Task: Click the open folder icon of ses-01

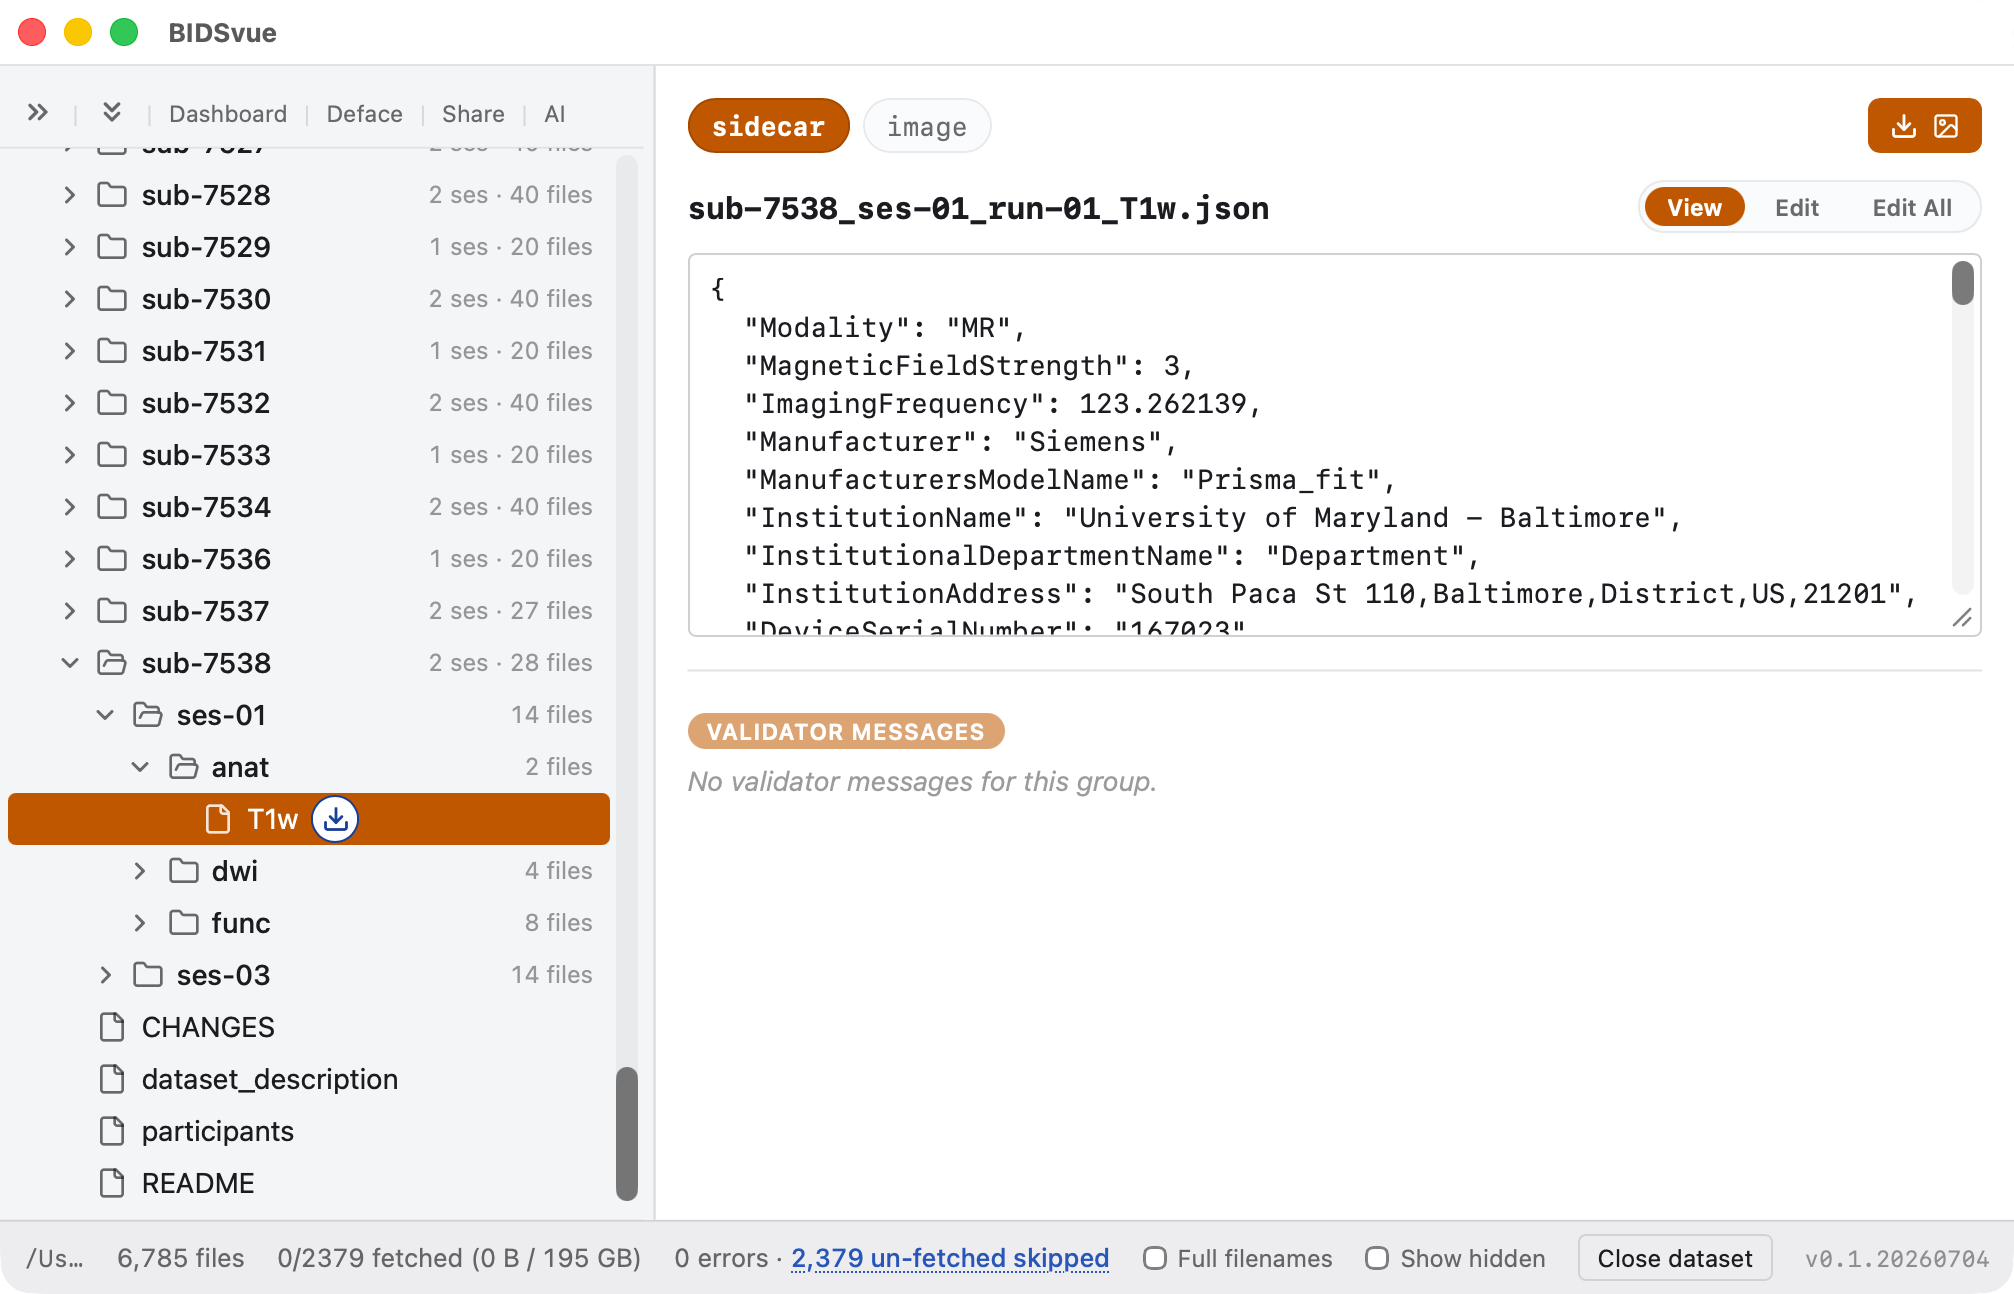Action: 148,715
